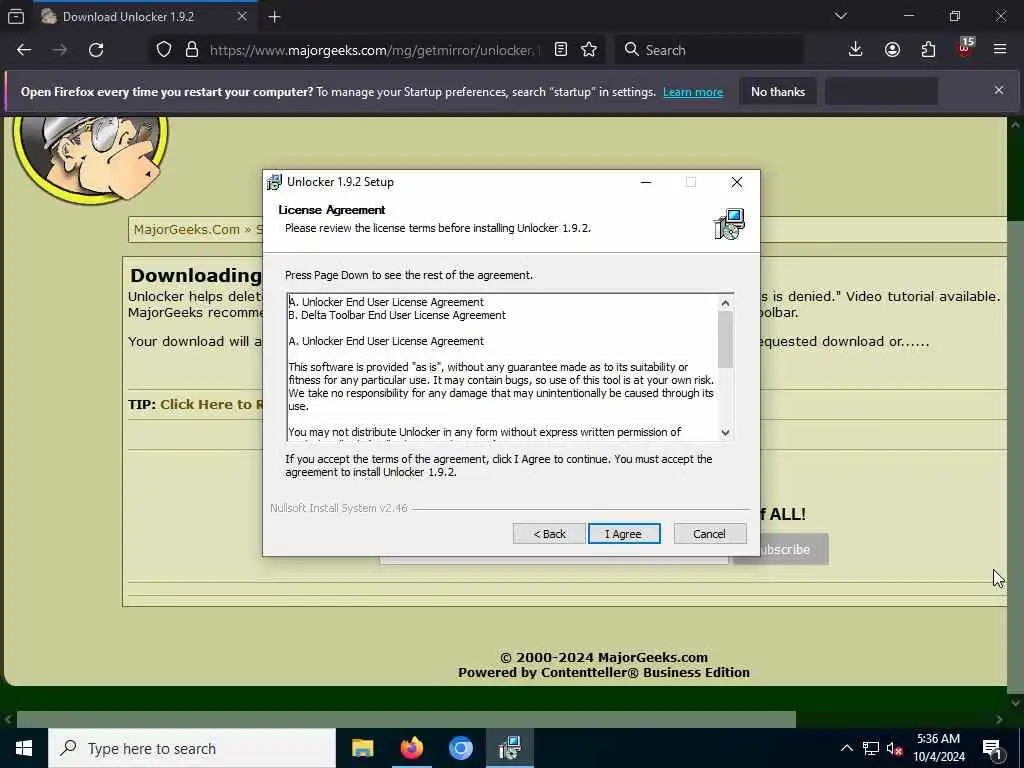Click the Type here to search box
The height and width of the screenshot is (768, 1024).
(192, 748)
